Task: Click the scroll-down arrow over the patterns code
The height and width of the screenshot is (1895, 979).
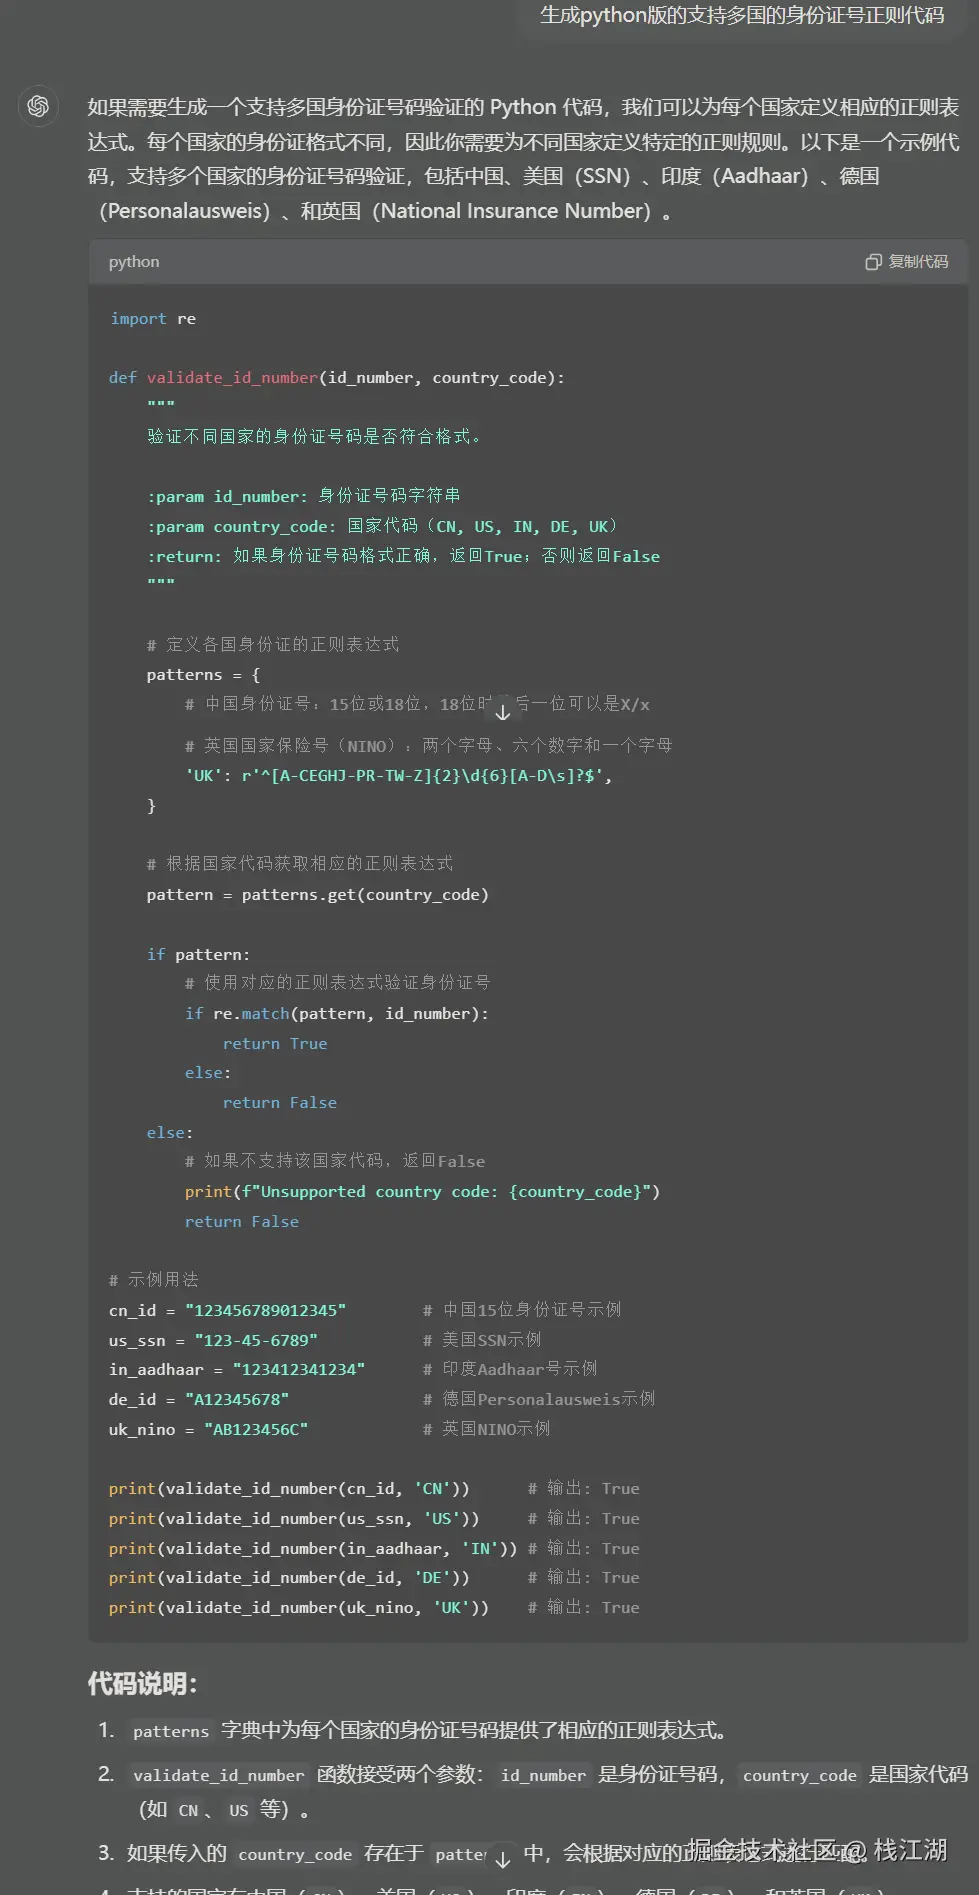Action: pyautogui.click(x=503, y=711)
